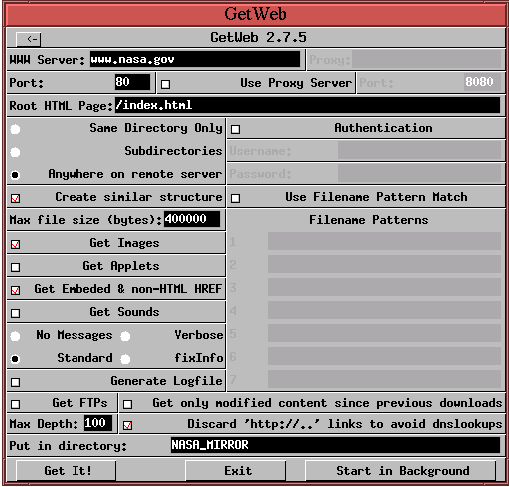Click the Exit button
Image resolution: width=509 pixels, height=487 pixels.
coord(235,471)
